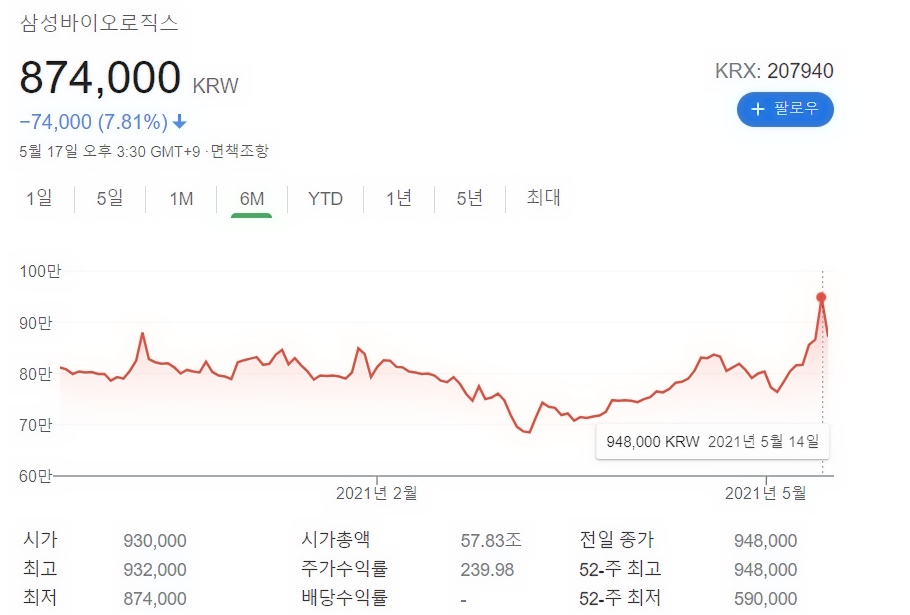Select the 1년 time range tab
The width and height of the screenshot is (910, 615).
point(399,198)
